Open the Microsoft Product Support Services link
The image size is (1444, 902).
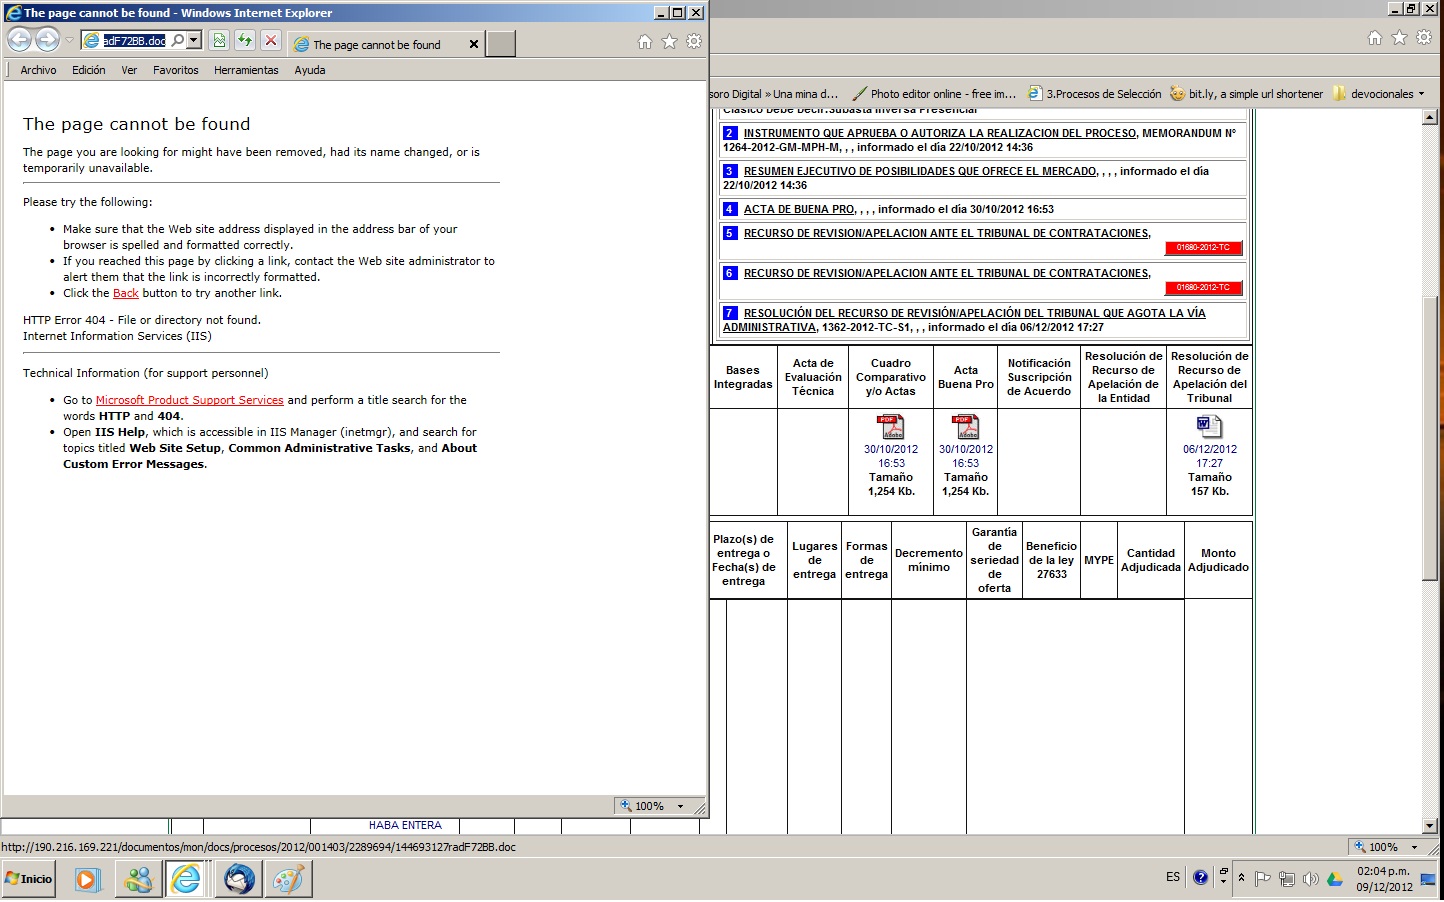pyautogui.click(x=189, y=400)
